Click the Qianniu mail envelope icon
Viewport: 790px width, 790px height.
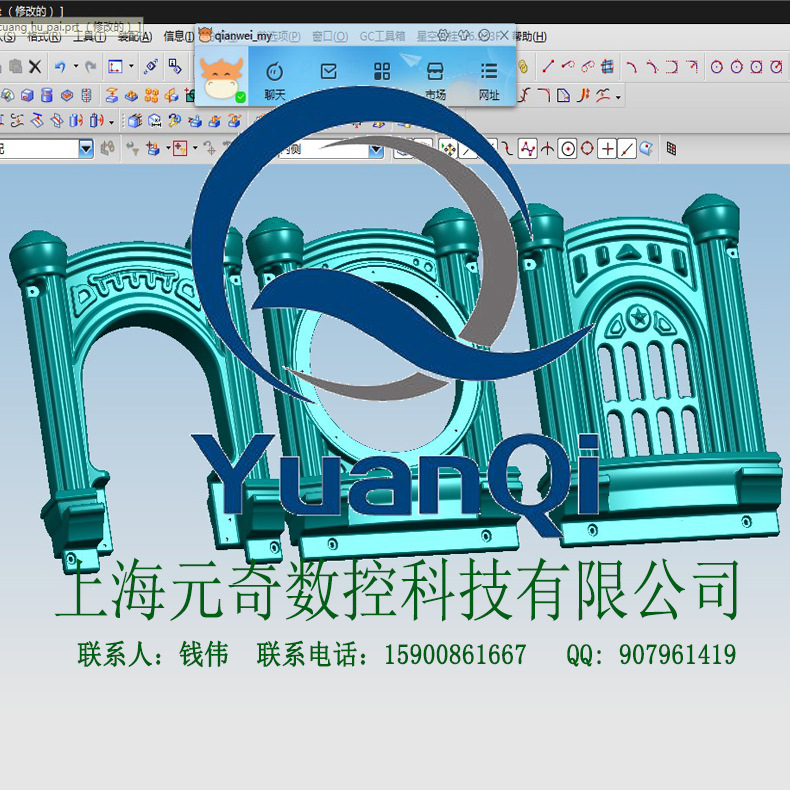[328, 71]
